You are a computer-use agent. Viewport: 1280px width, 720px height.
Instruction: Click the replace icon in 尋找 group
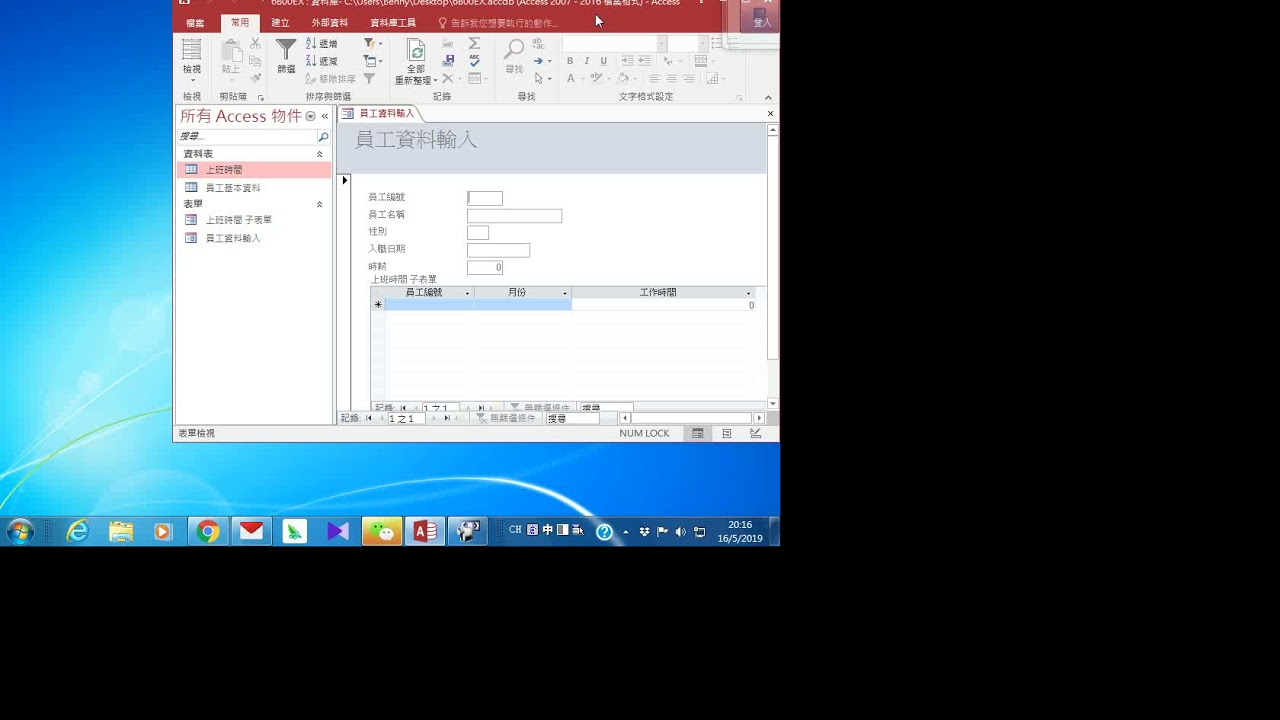(538, 44)
